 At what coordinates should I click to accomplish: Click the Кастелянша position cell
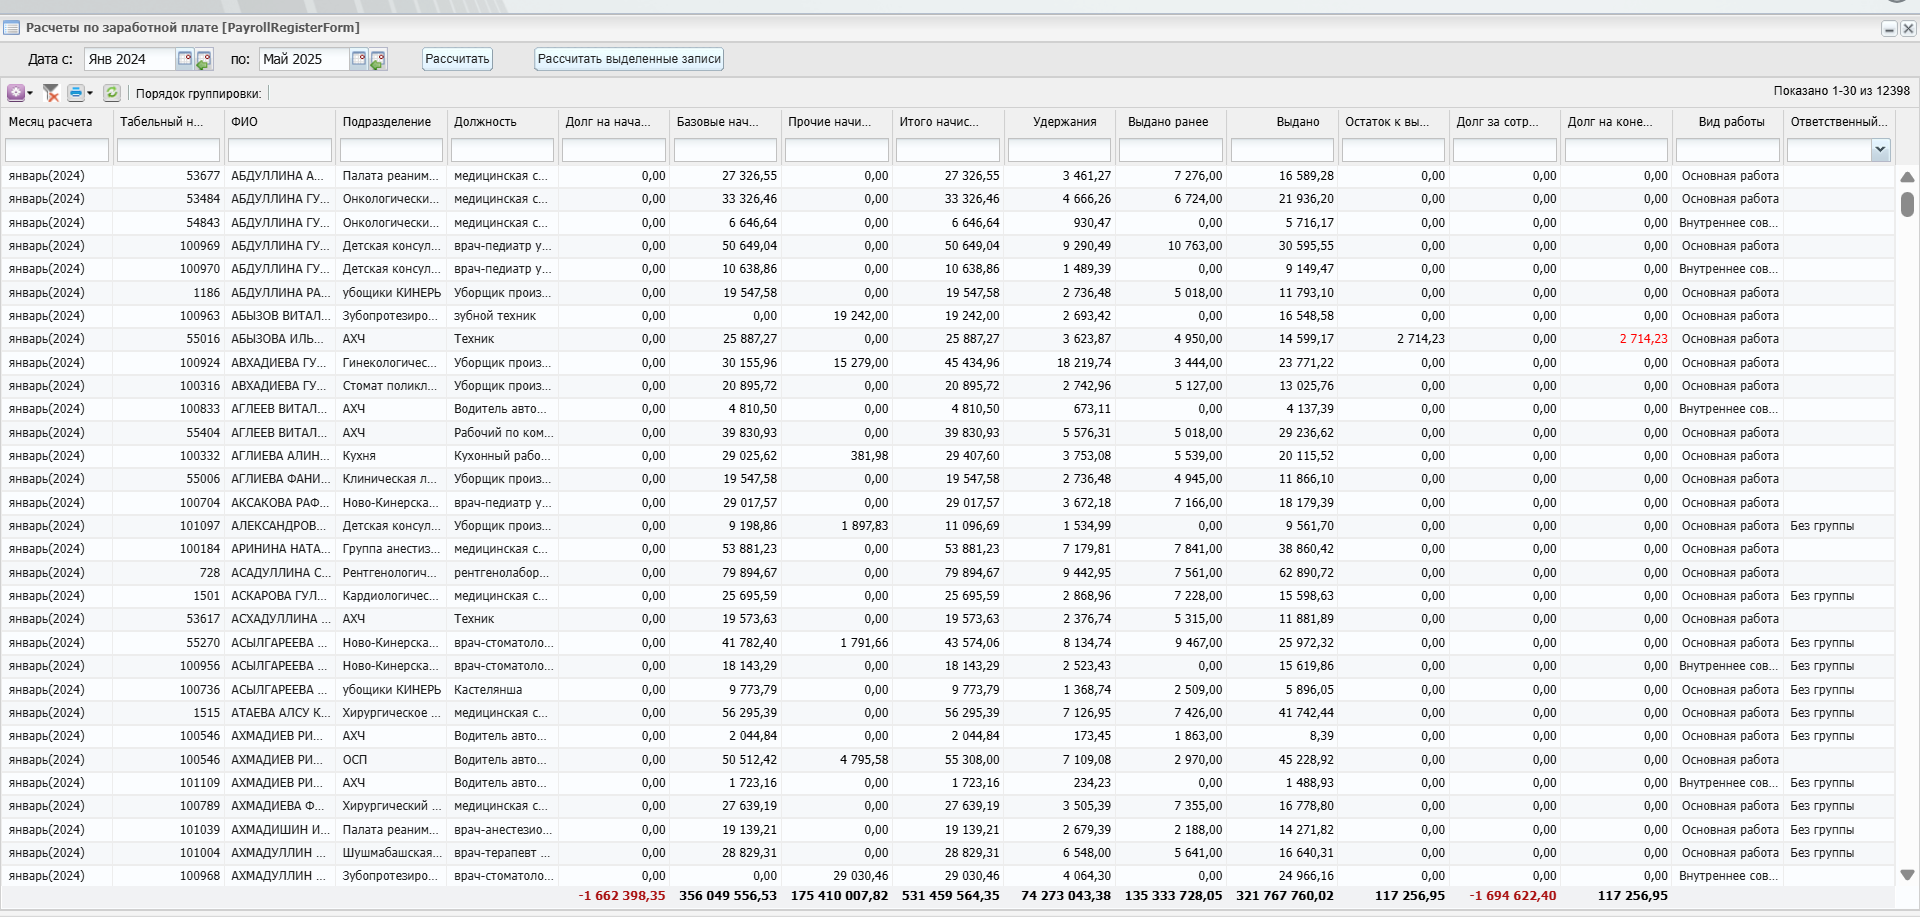coord(502,690)
